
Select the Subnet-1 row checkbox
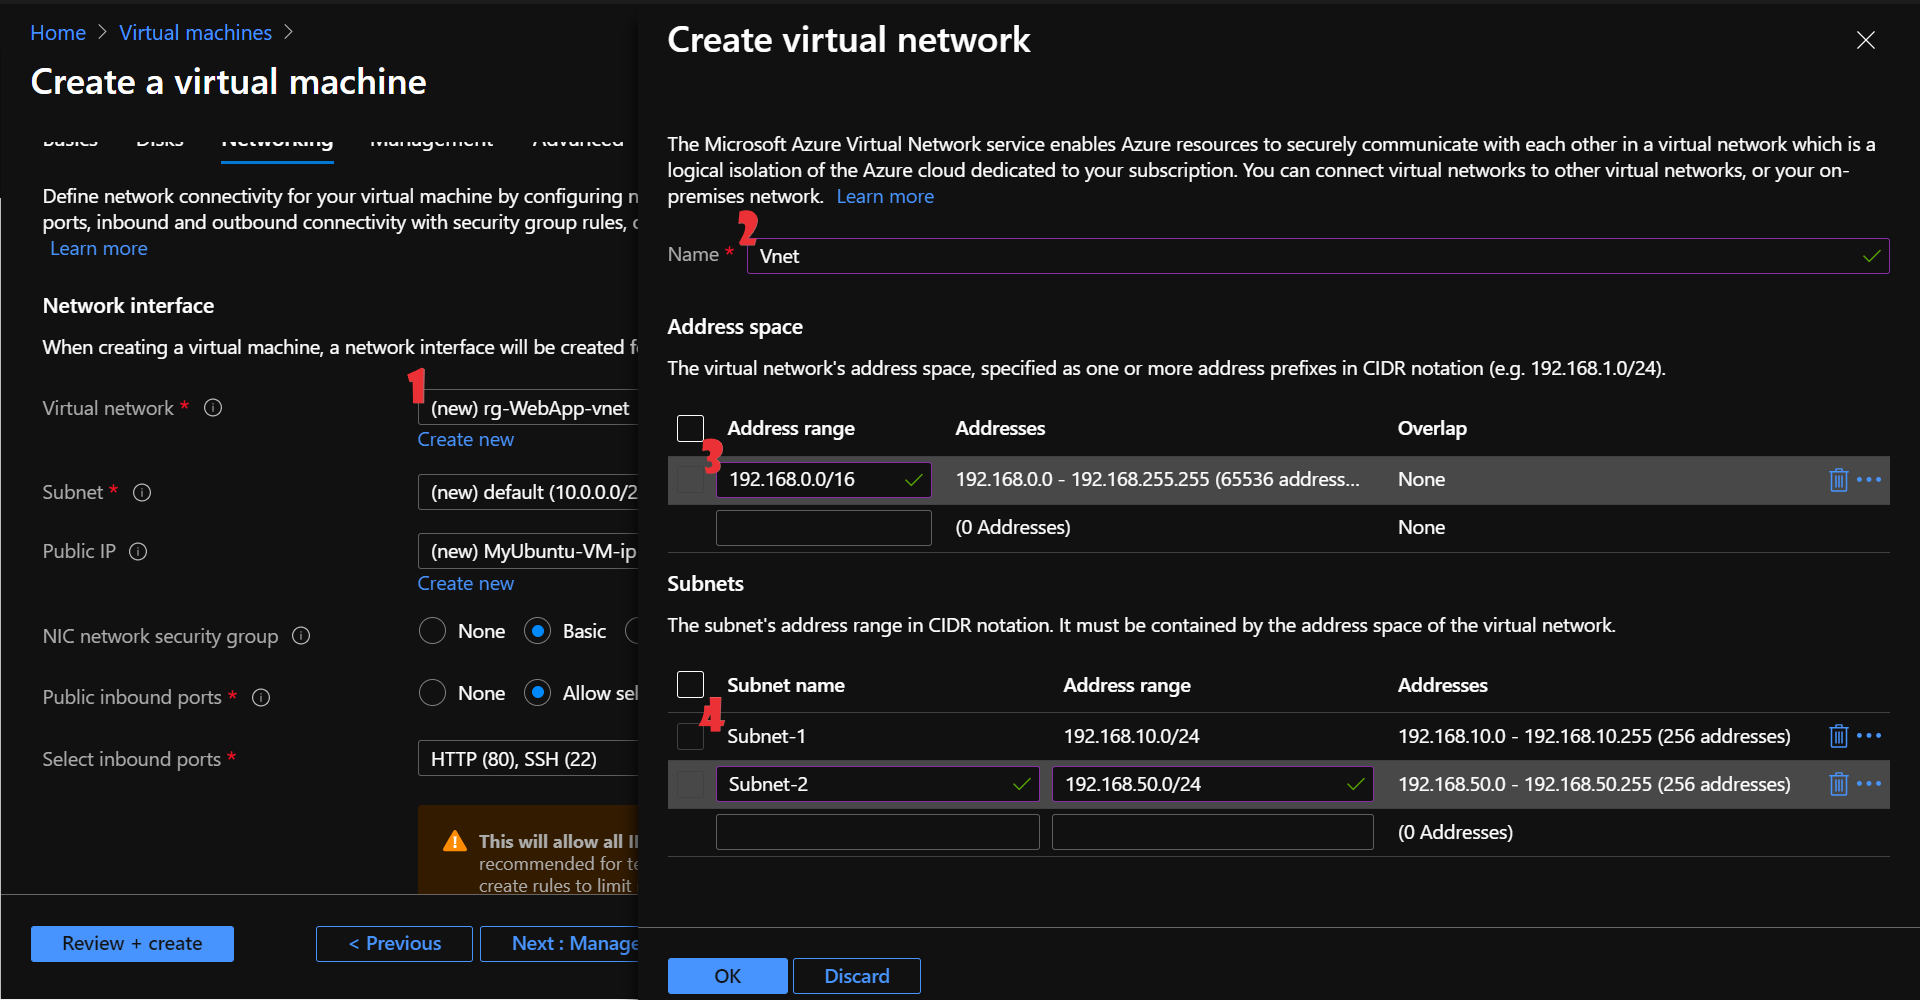pyautogui.click(x=690, y=737)
